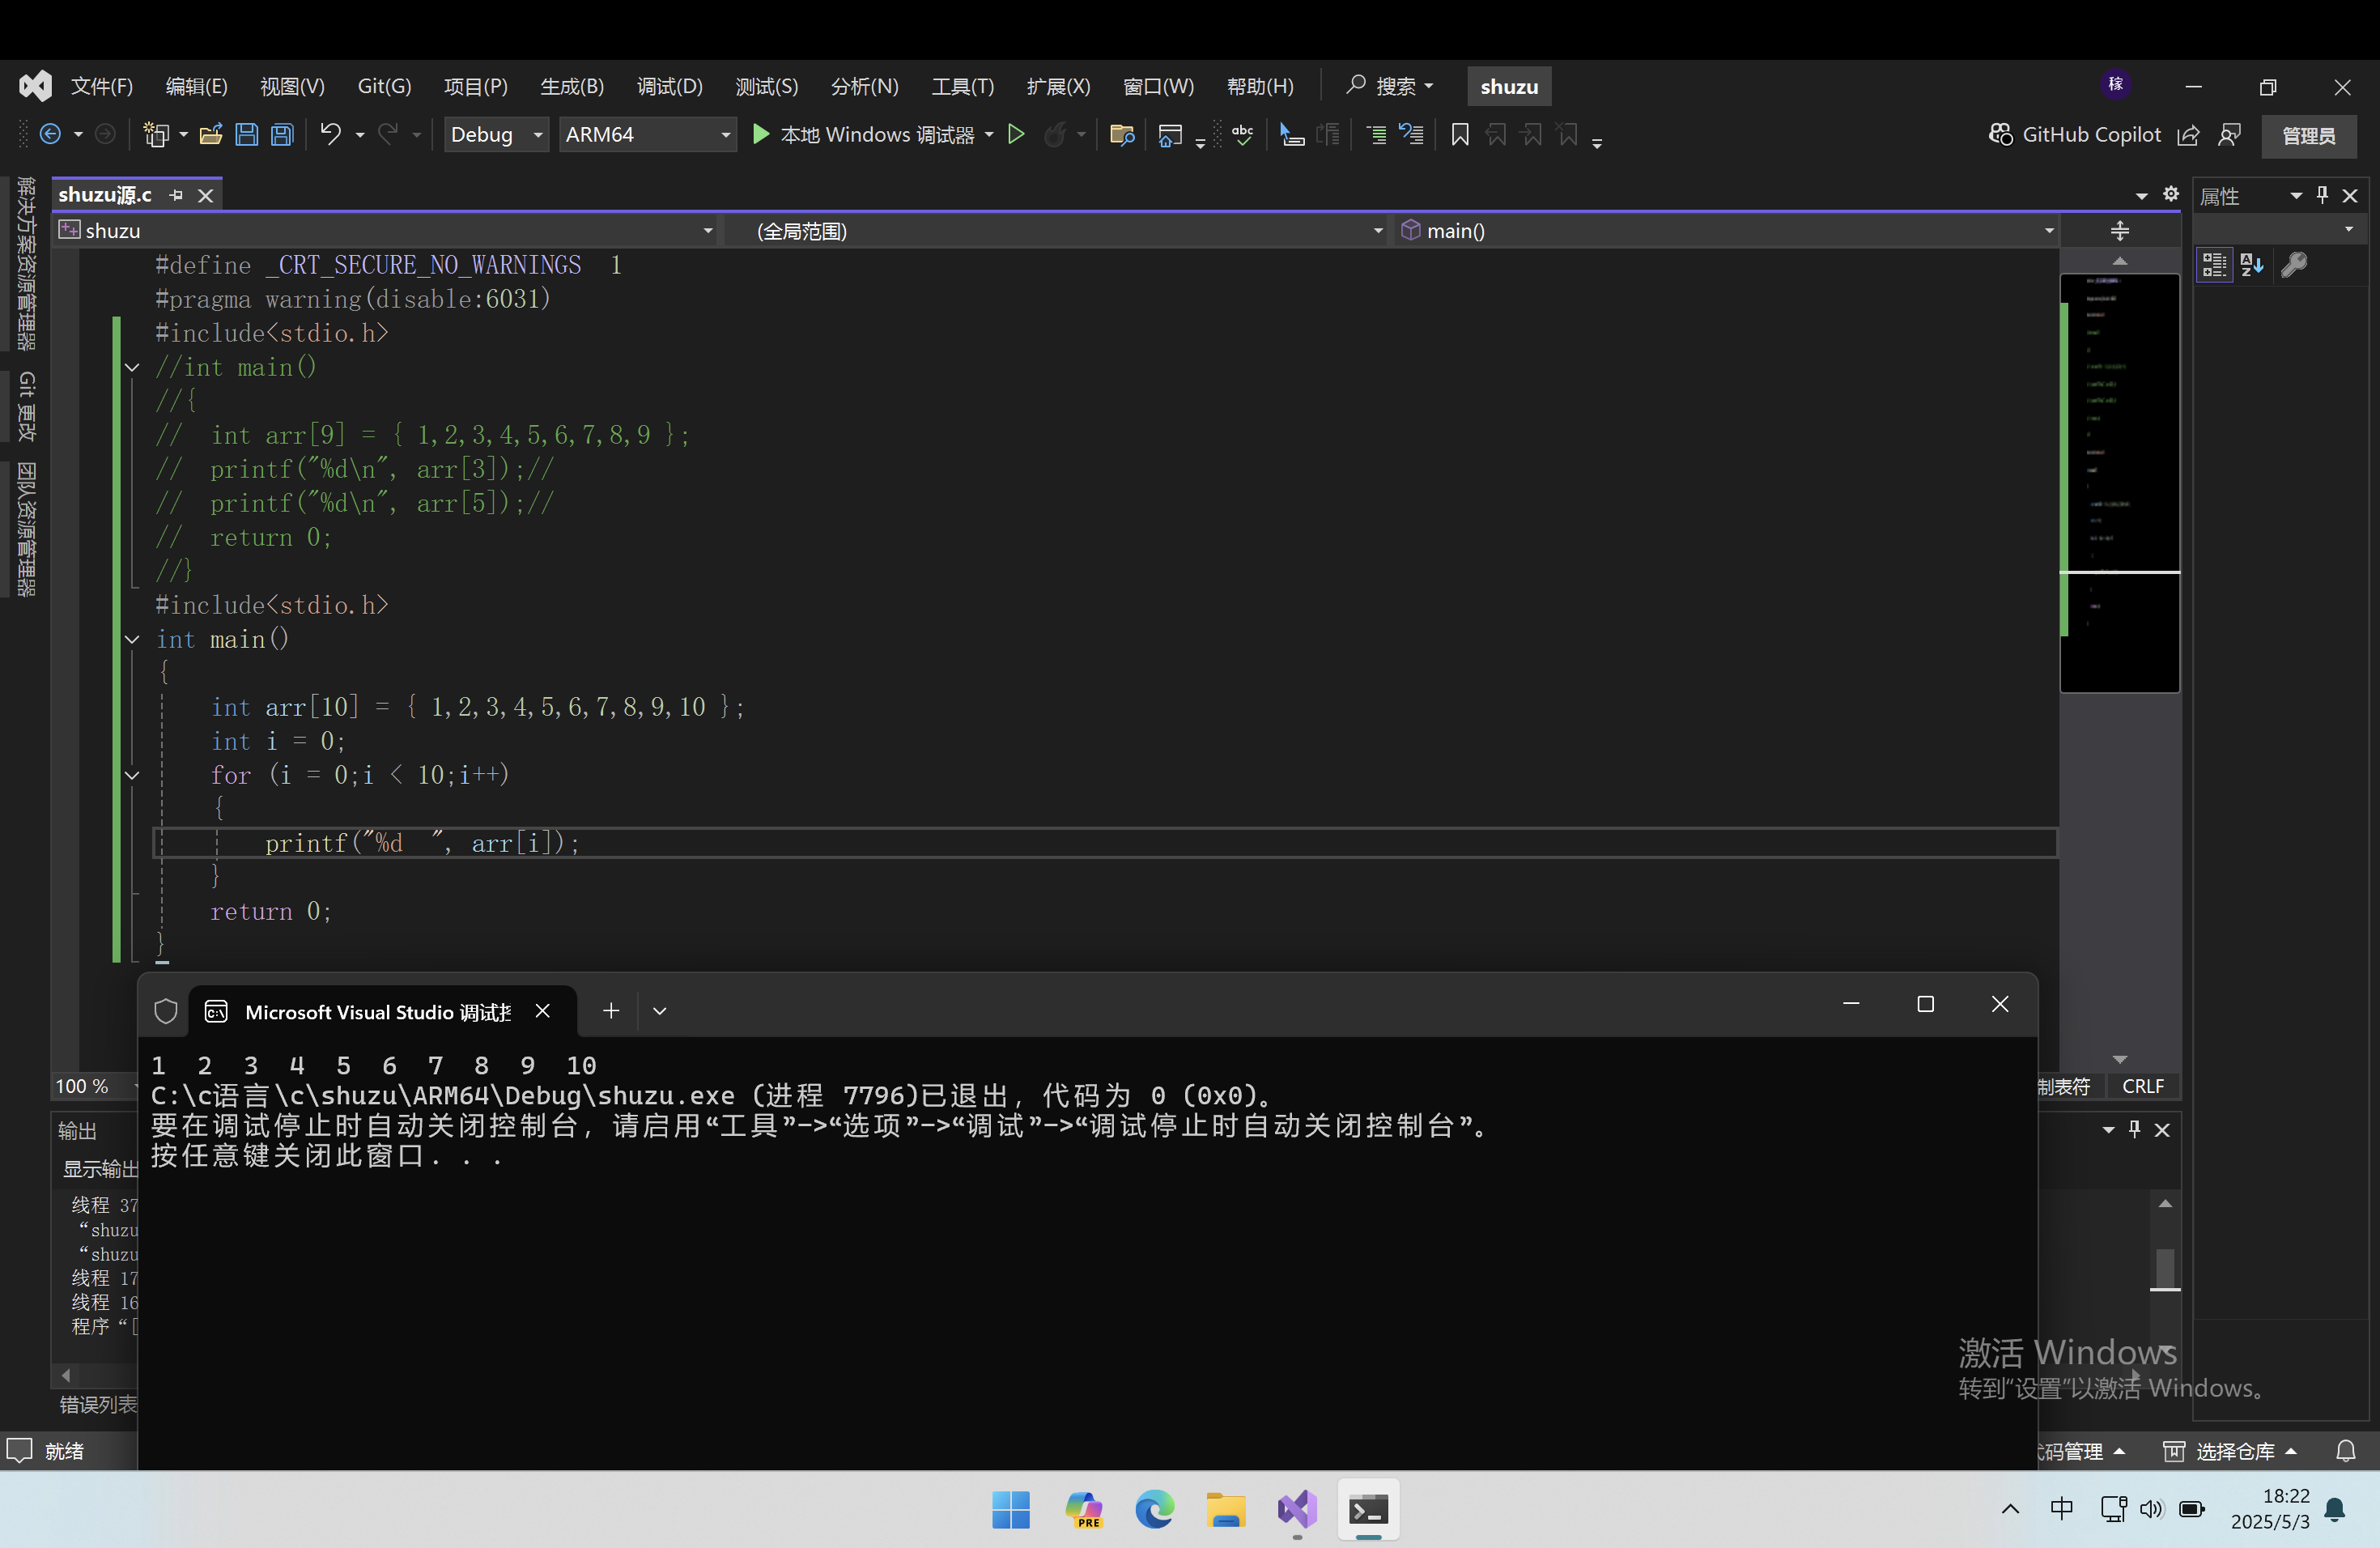Click the CRLF line ending indicator
The height and width of the screenshot is (1548, 2380).
[x=2142, y=1086]
